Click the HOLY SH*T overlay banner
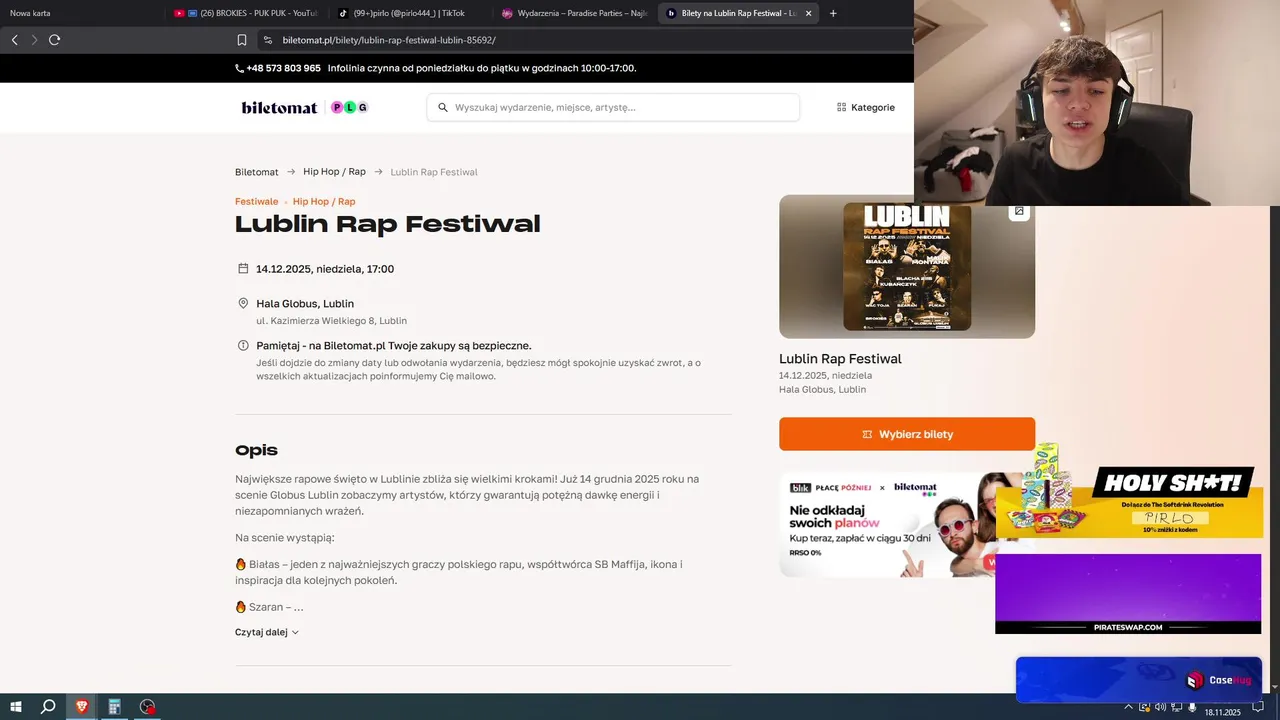The width and height of the screenshot is (1280, 720). pos(1129,500)
